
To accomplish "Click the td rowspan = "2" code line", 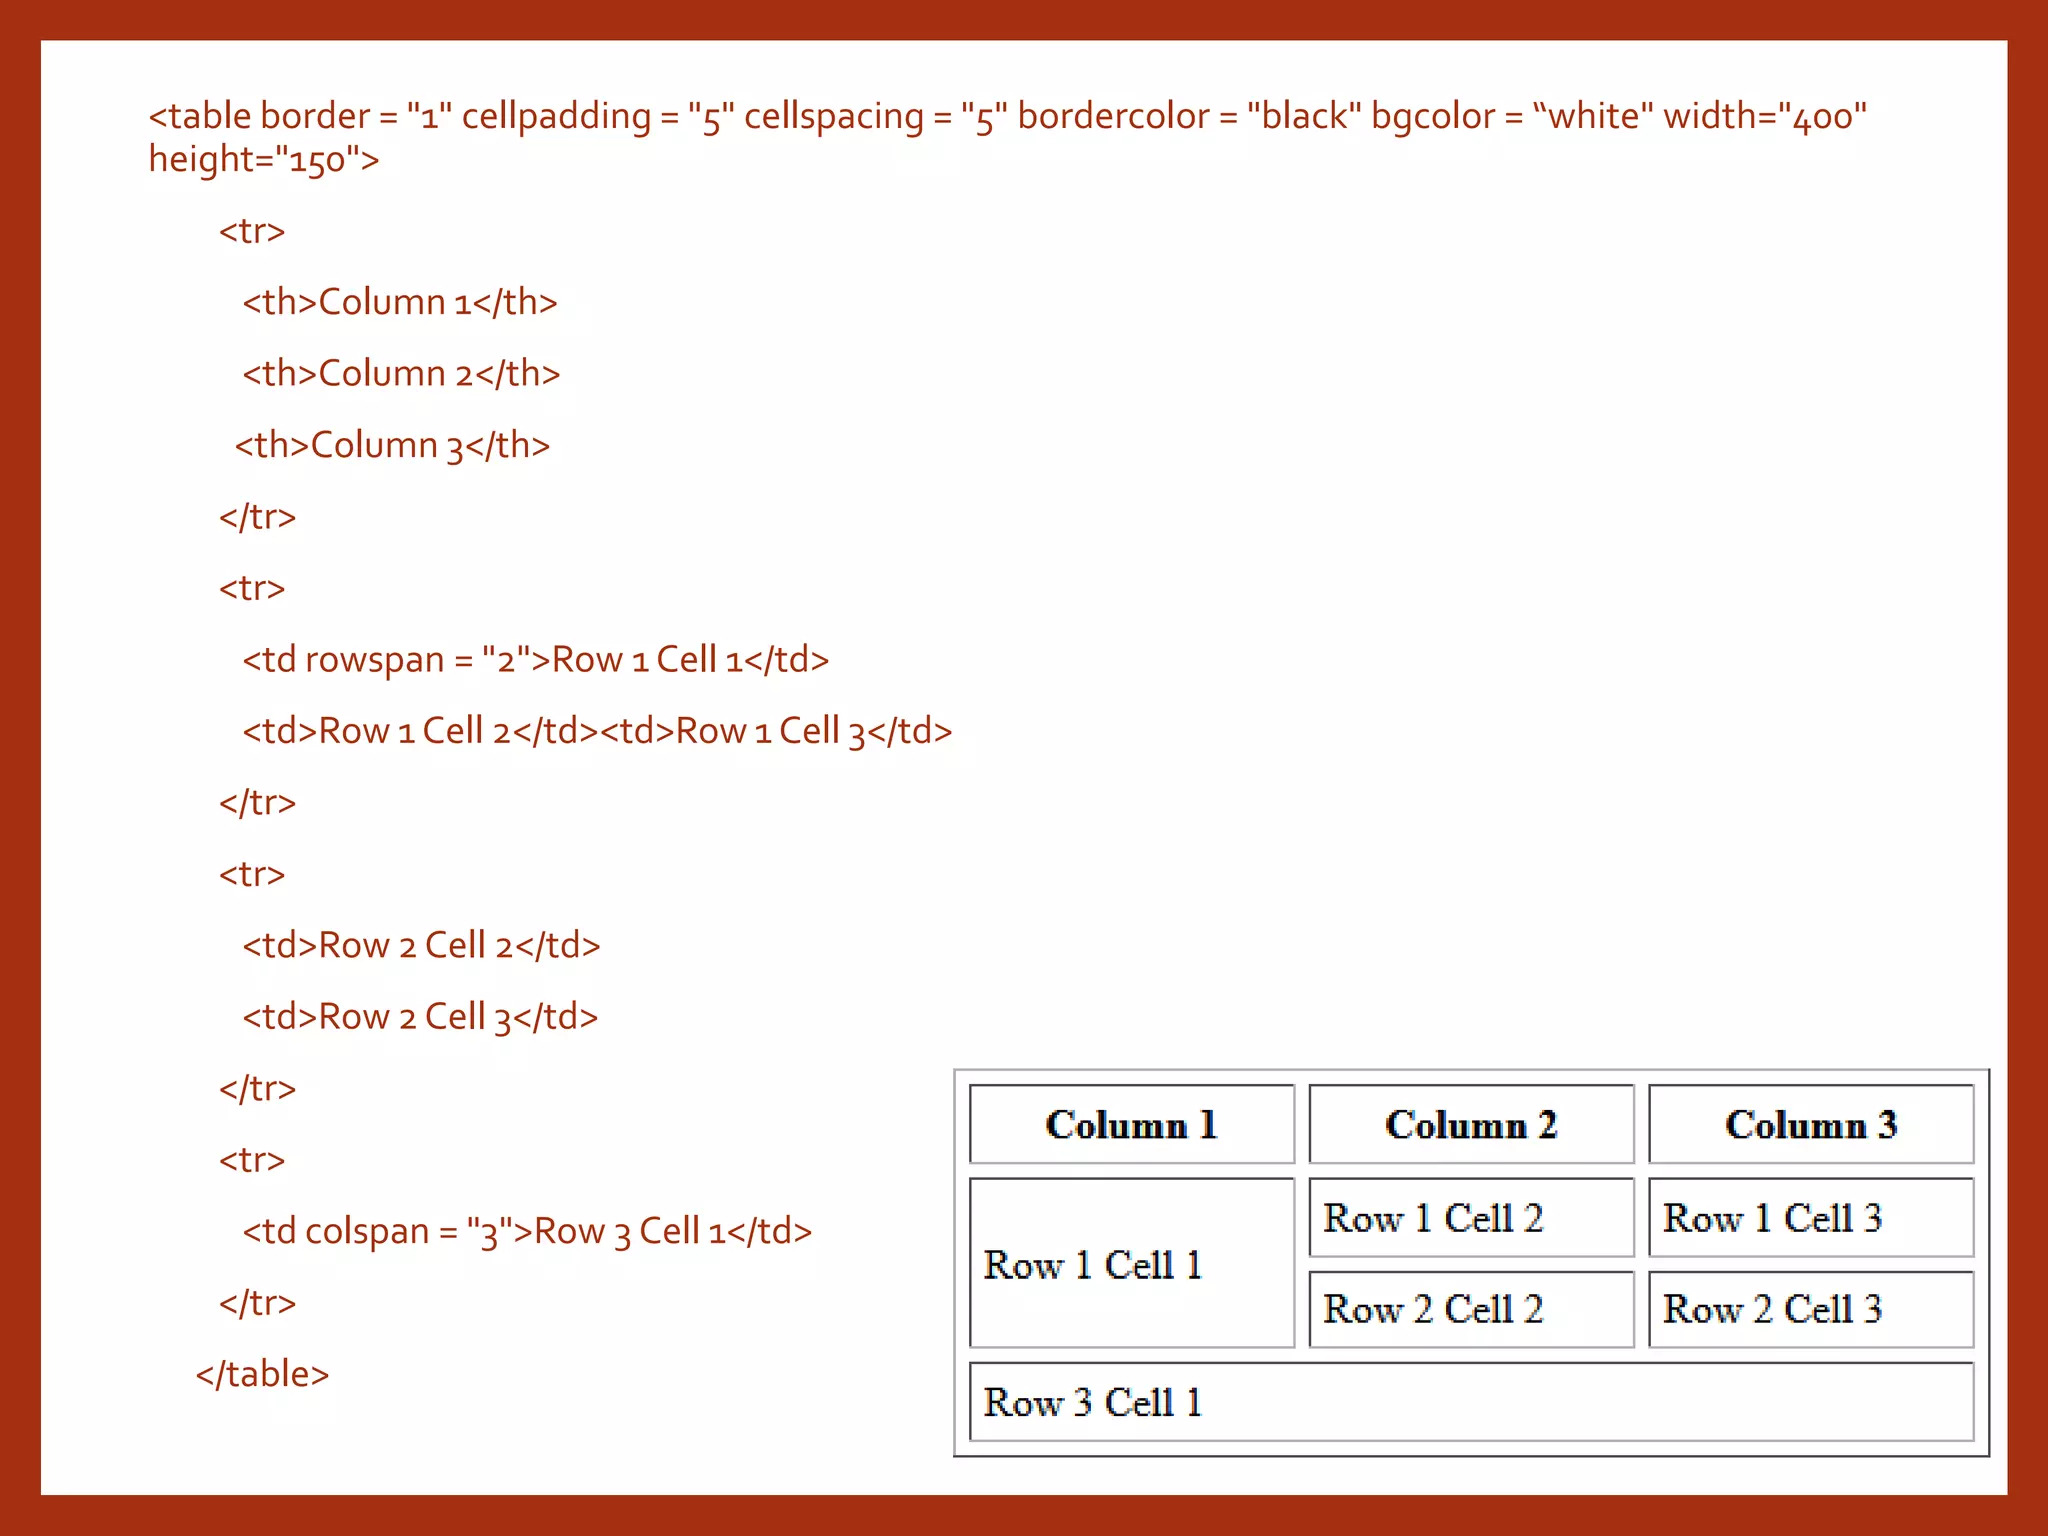I will 536,660.
